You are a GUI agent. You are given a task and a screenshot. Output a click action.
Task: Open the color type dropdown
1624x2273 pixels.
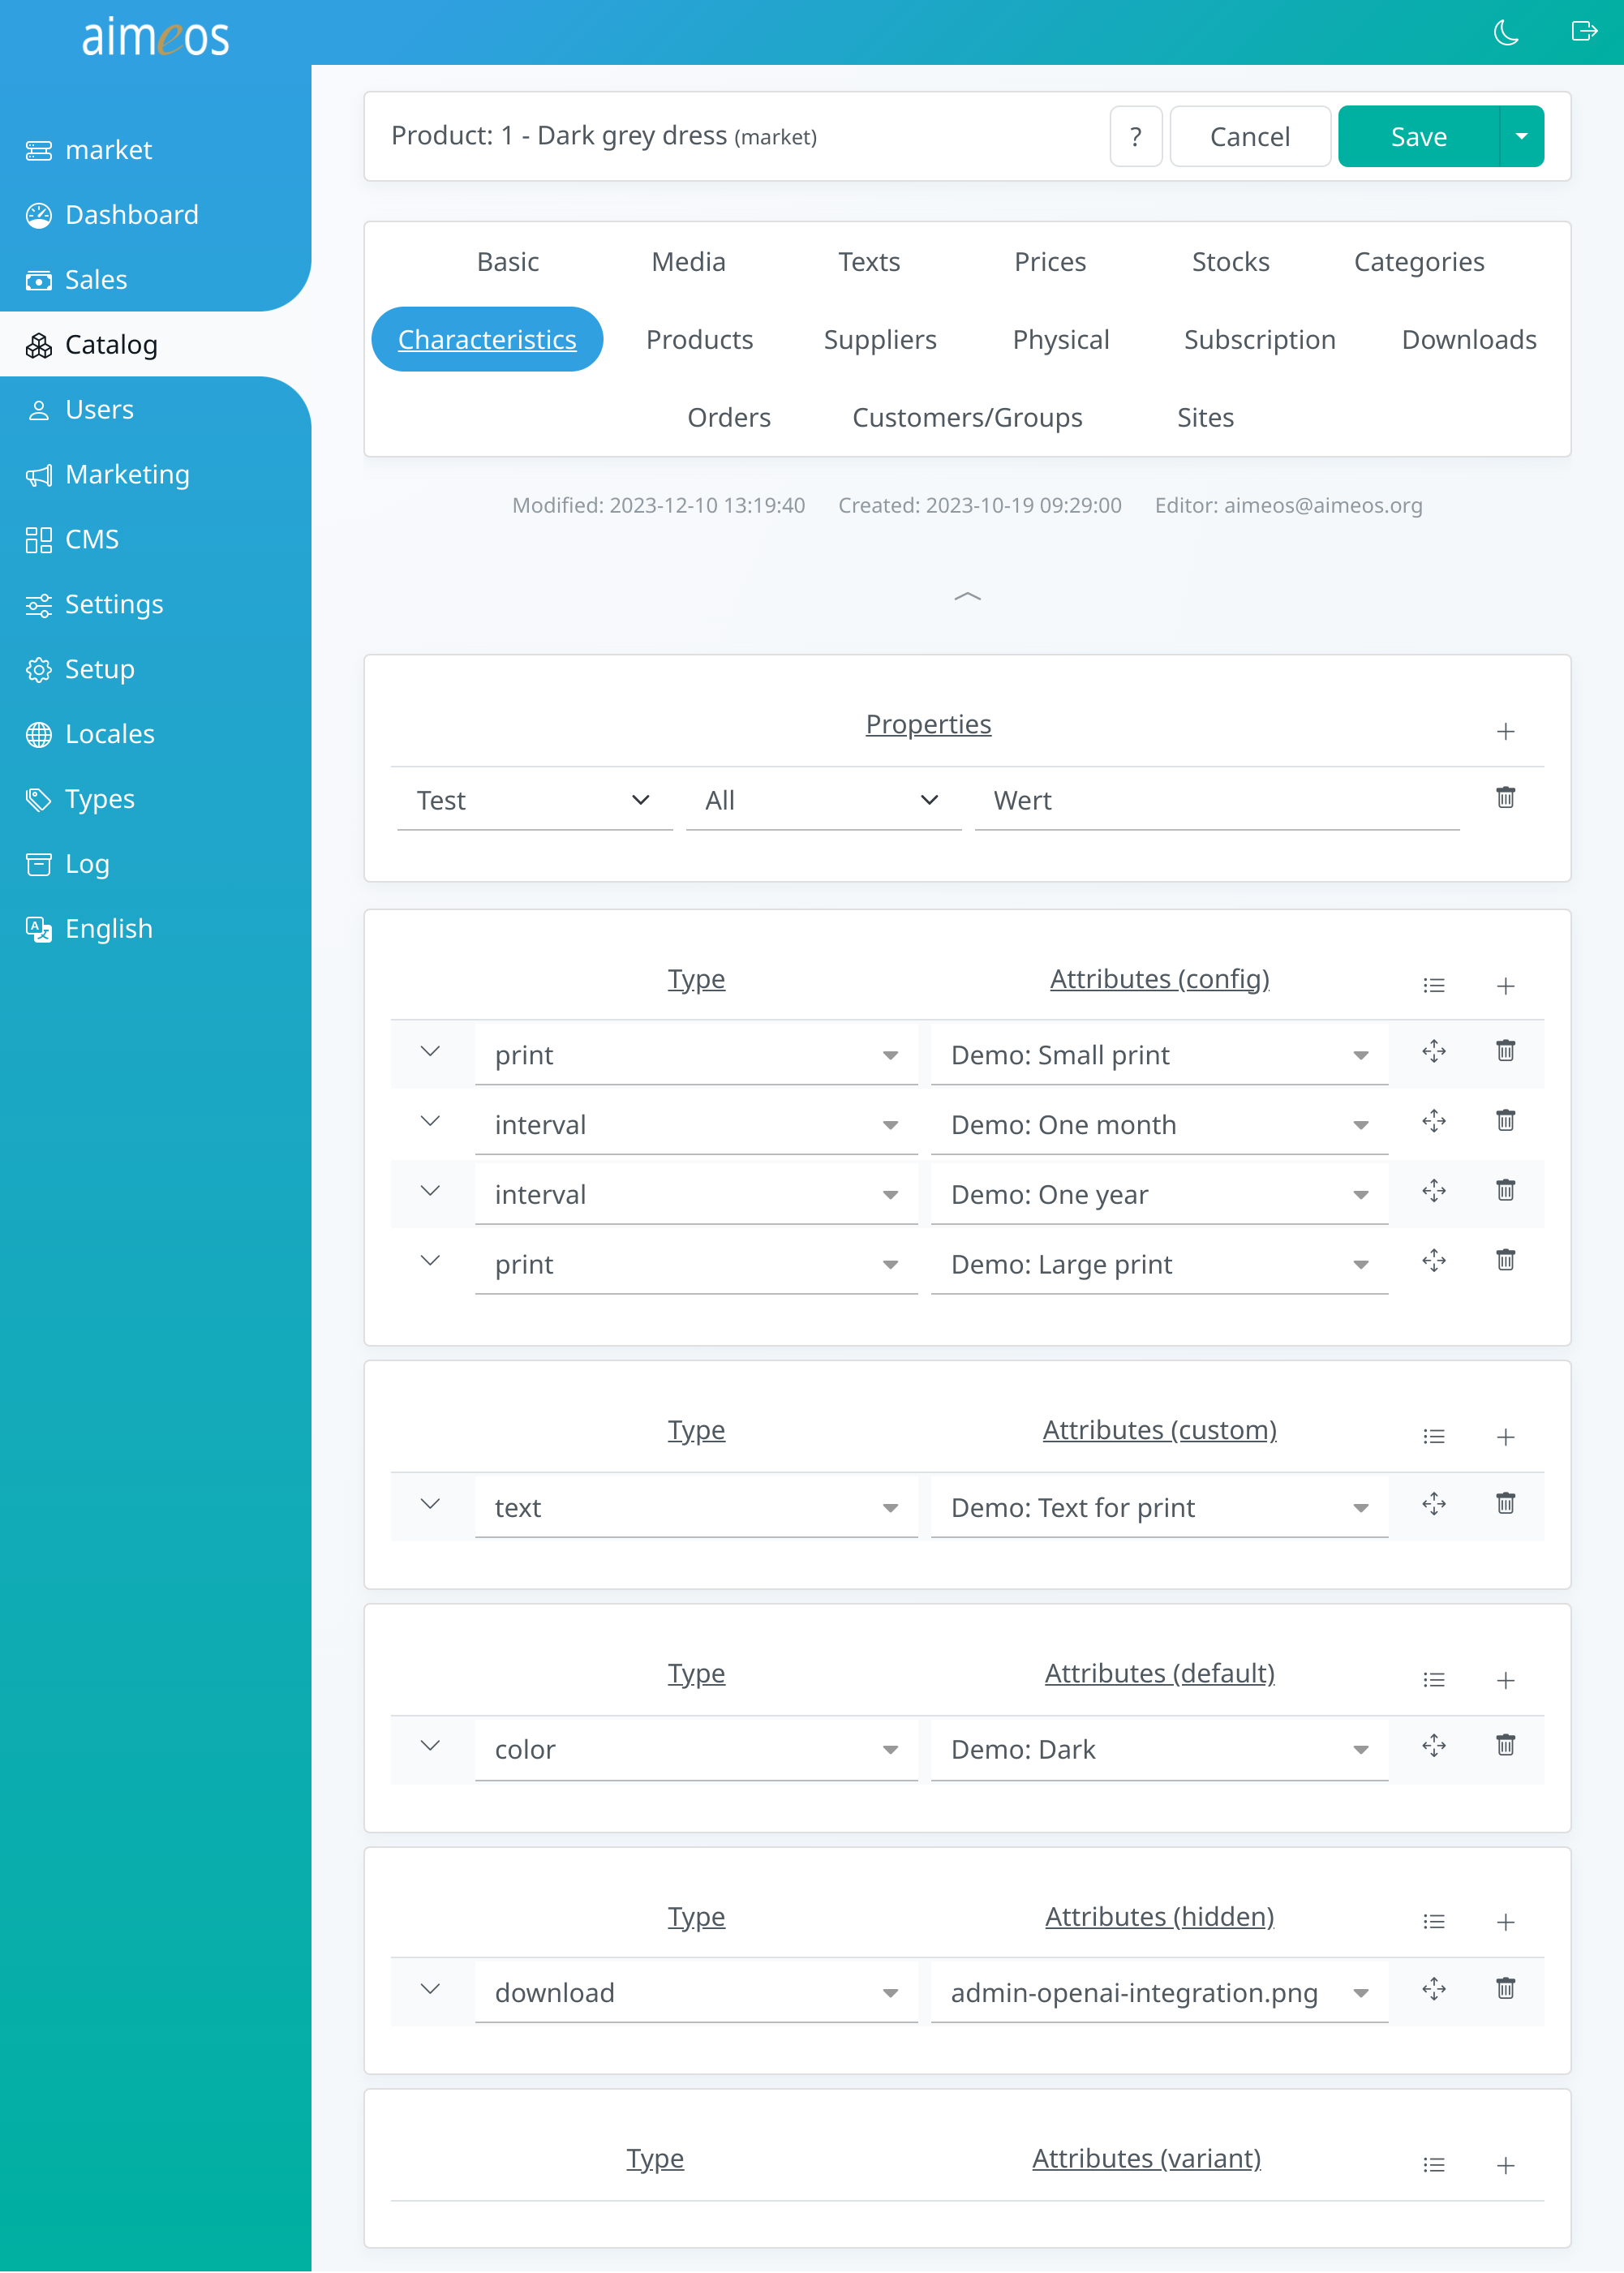click(x=696, y=1750)
